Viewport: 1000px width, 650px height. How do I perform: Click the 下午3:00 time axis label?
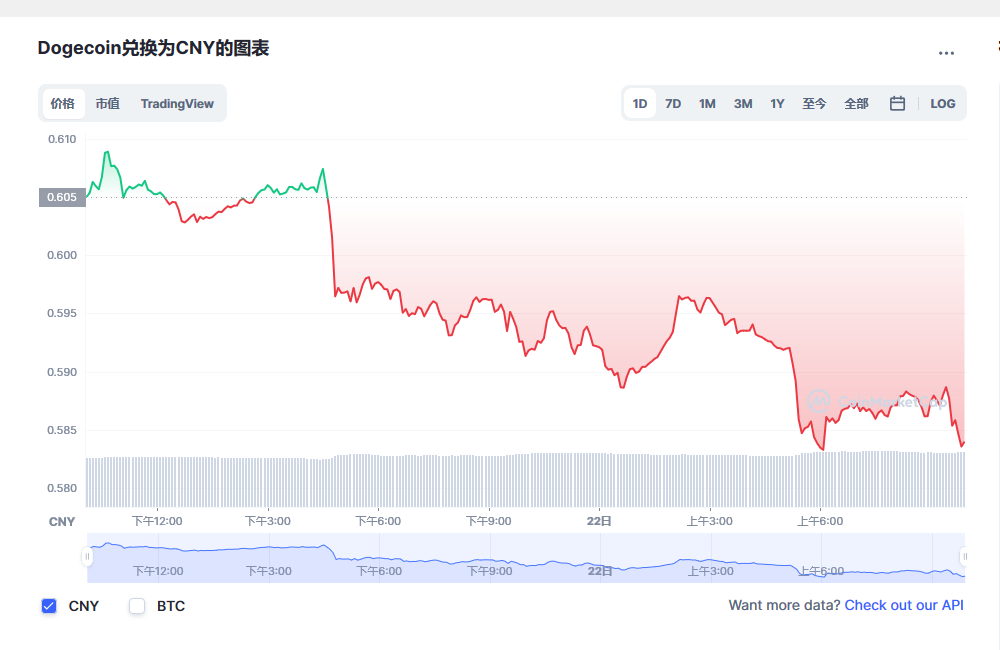coord(268,521)
